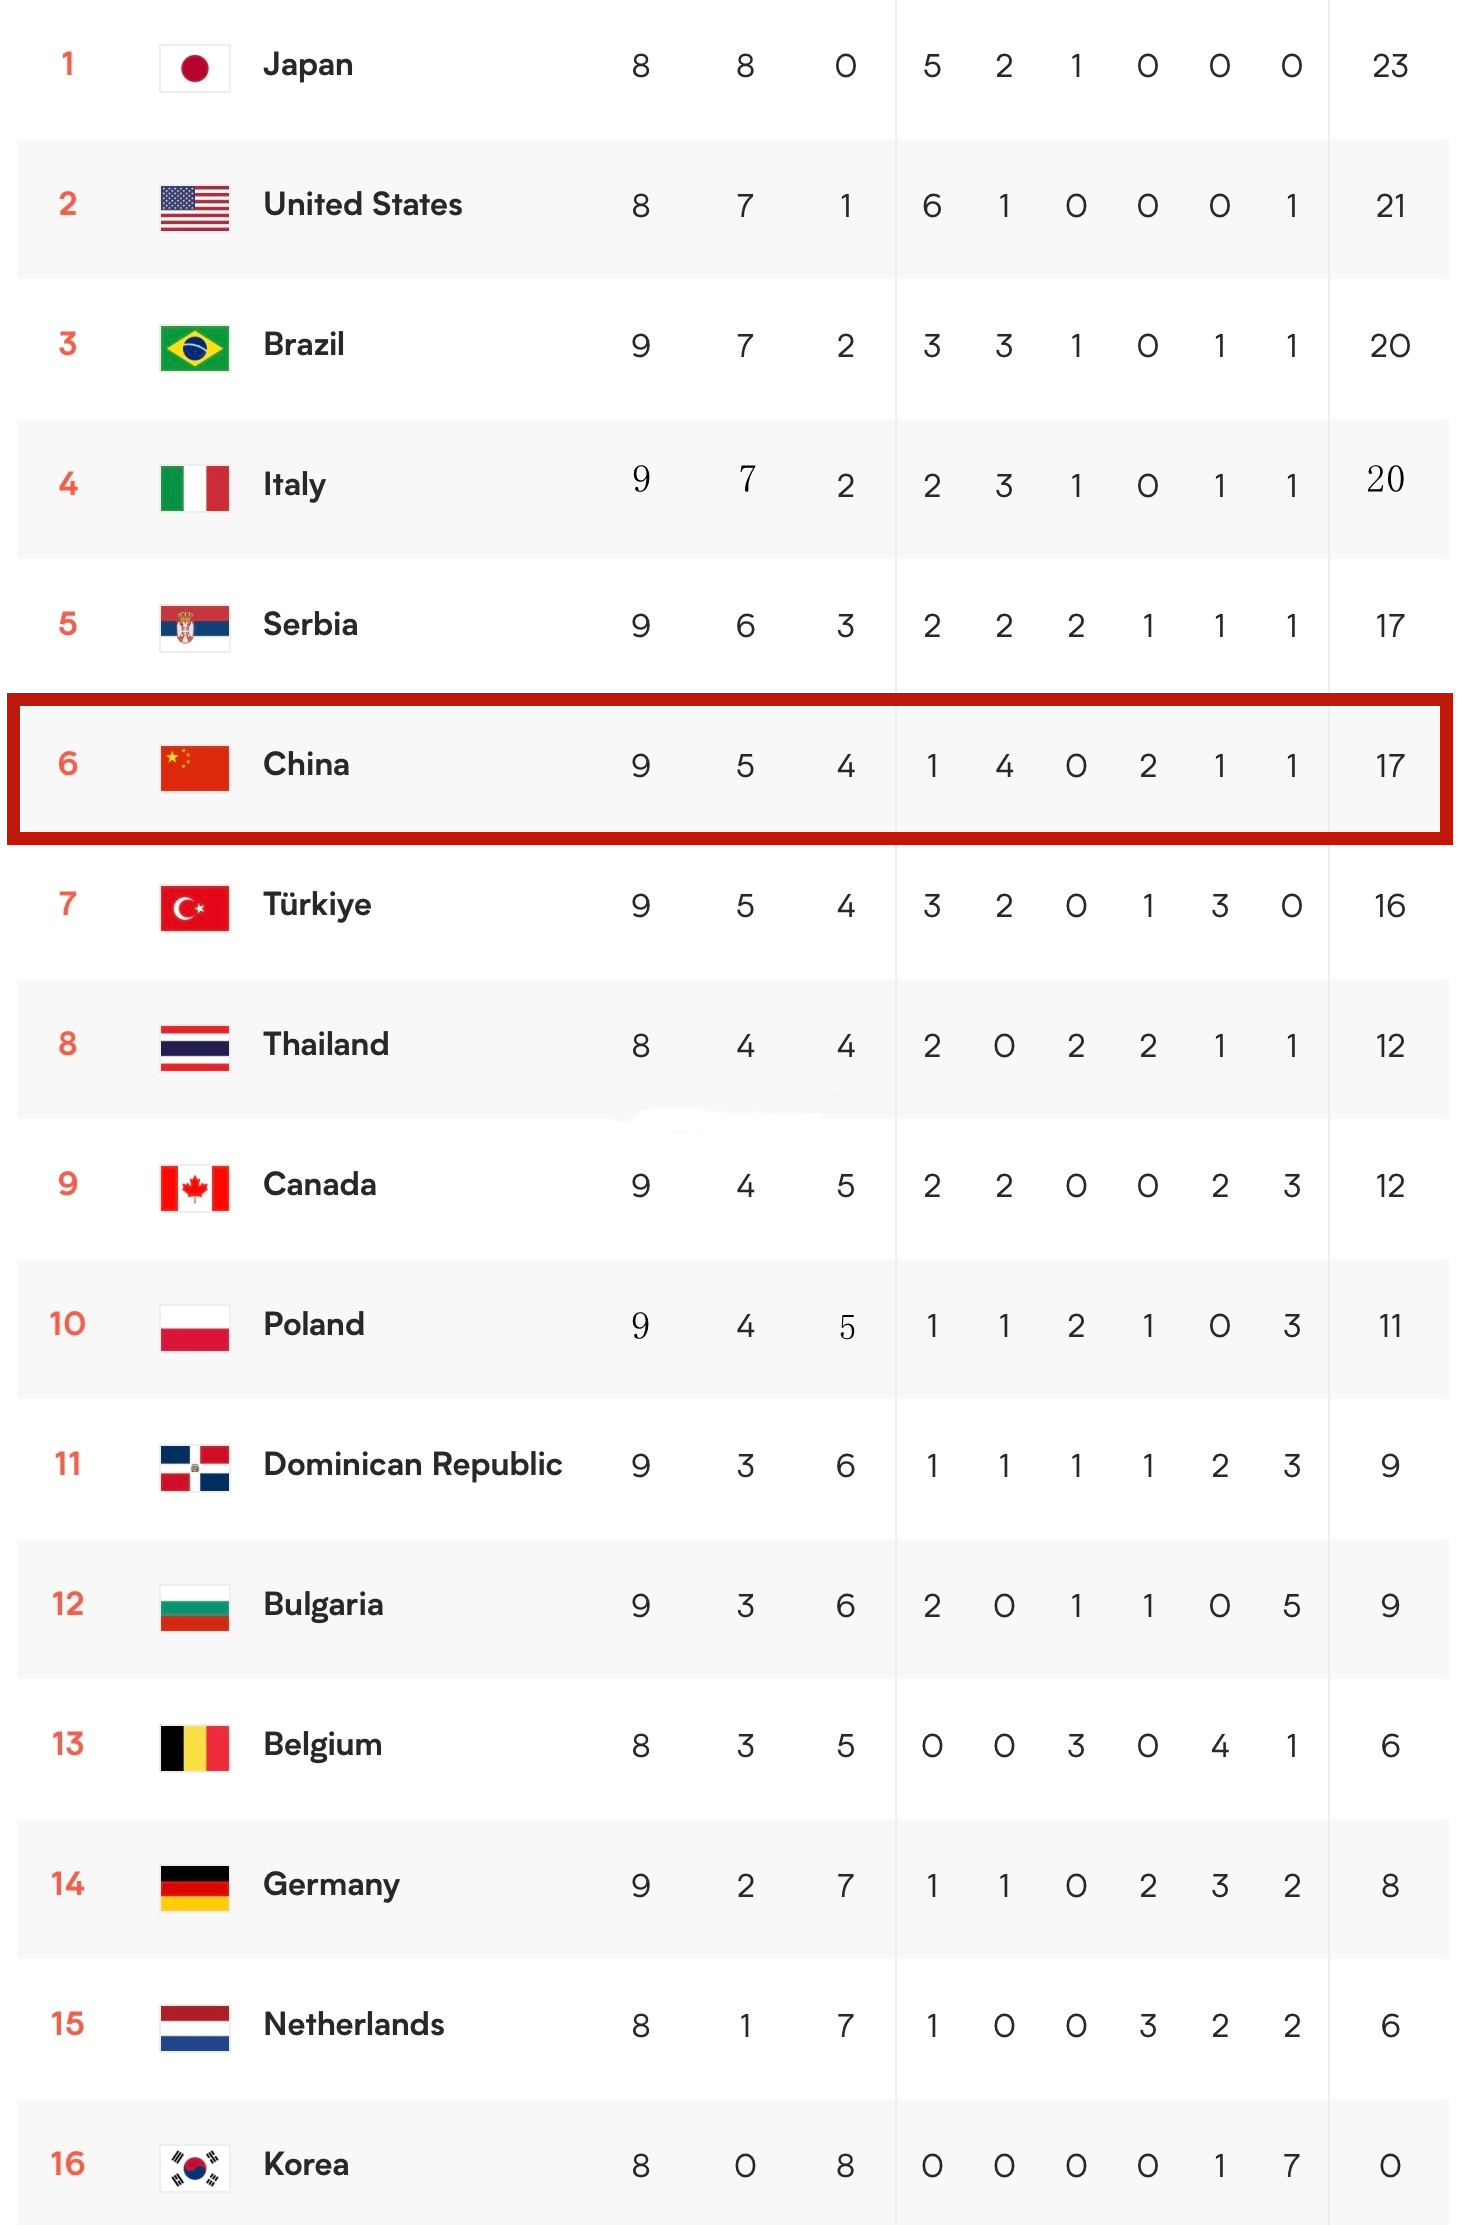Click the Brazil flag icon
The width and height of the screenshot is (1461, 2225).
click(x=195, y=348)
